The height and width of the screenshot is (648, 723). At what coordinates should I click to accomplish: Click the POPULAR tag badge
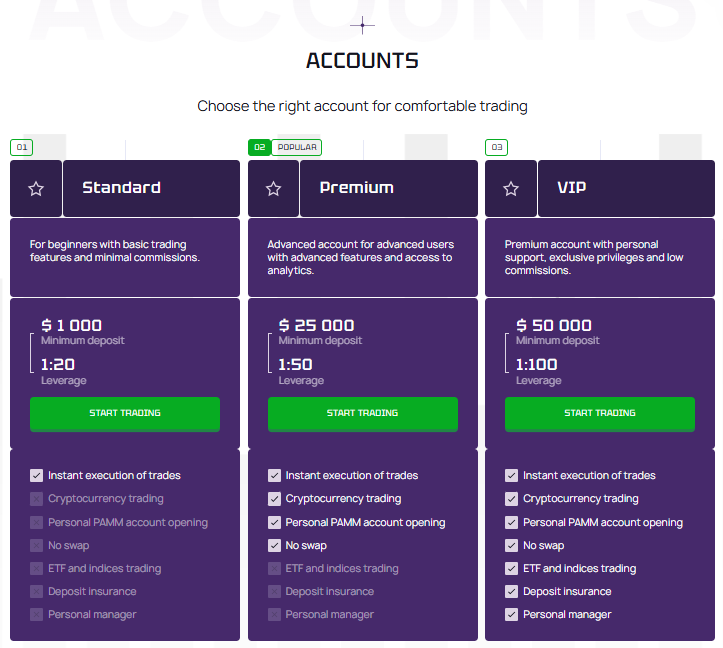(x=297, y=148)
